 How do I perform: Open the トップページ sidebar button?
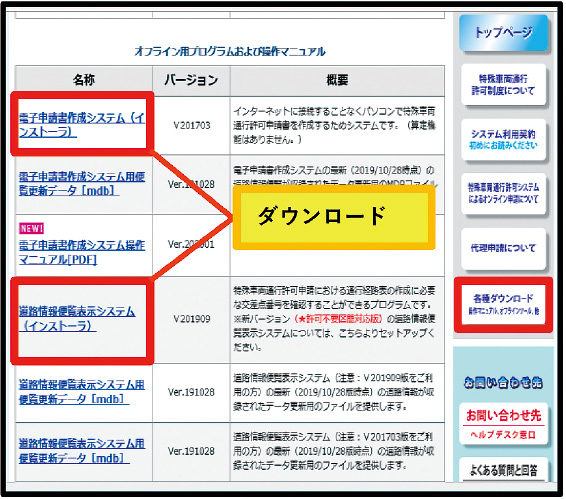tap(504, 32)
